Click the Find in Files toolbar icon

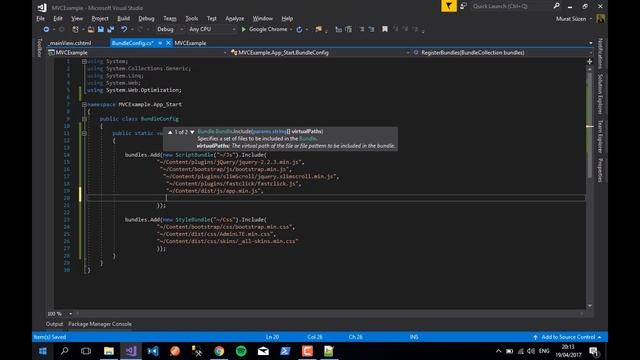pos(318,29)
